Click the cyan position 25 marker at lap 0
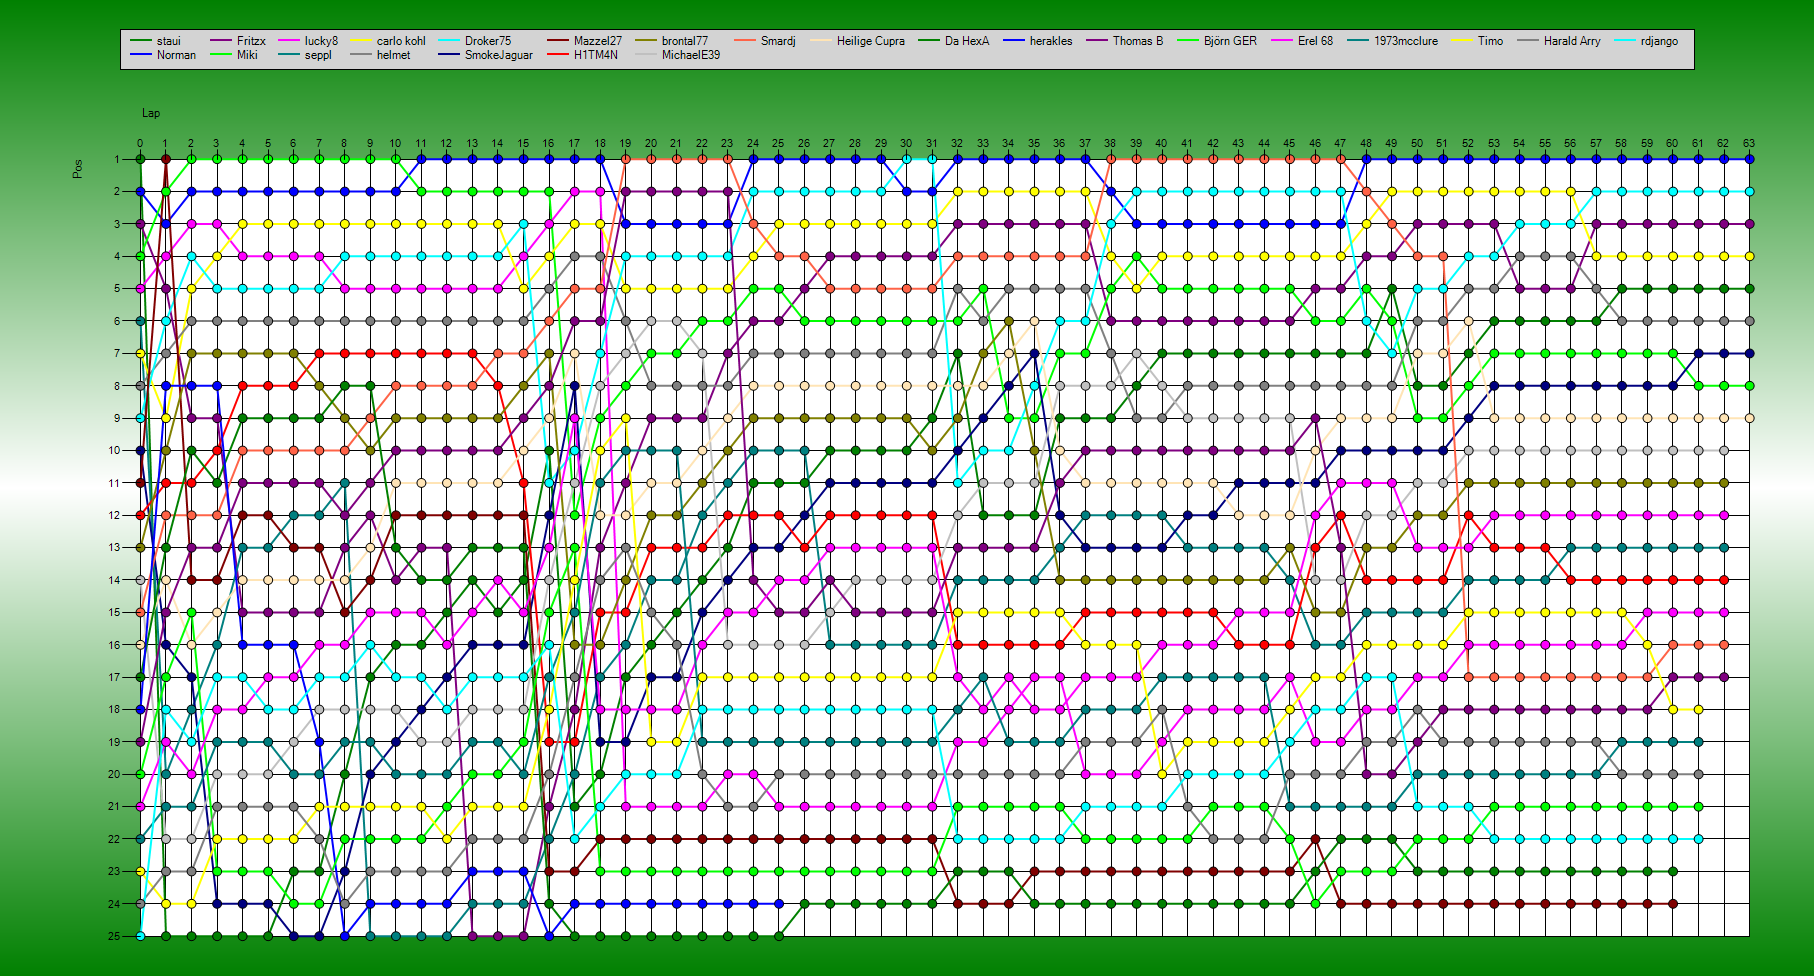Screen dimensions: 1814x976 point(140,936)
